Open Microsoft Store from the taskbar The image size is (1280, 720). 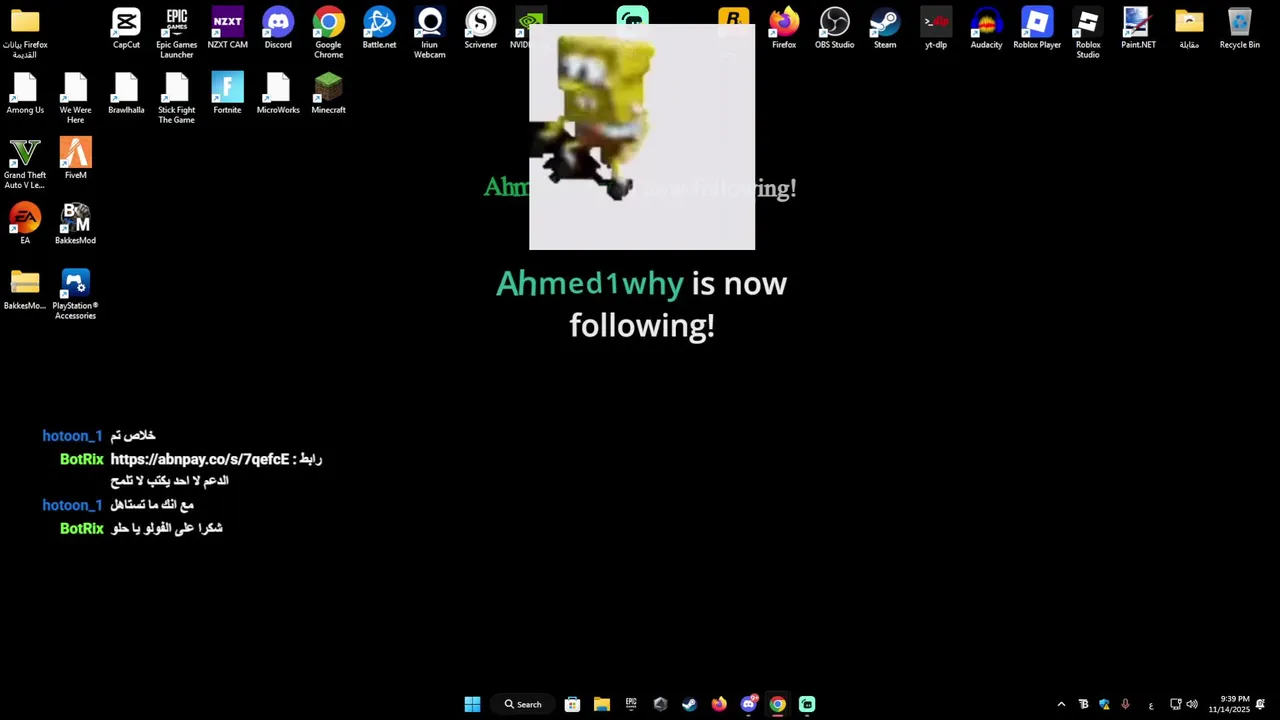[x=572, y=704]
